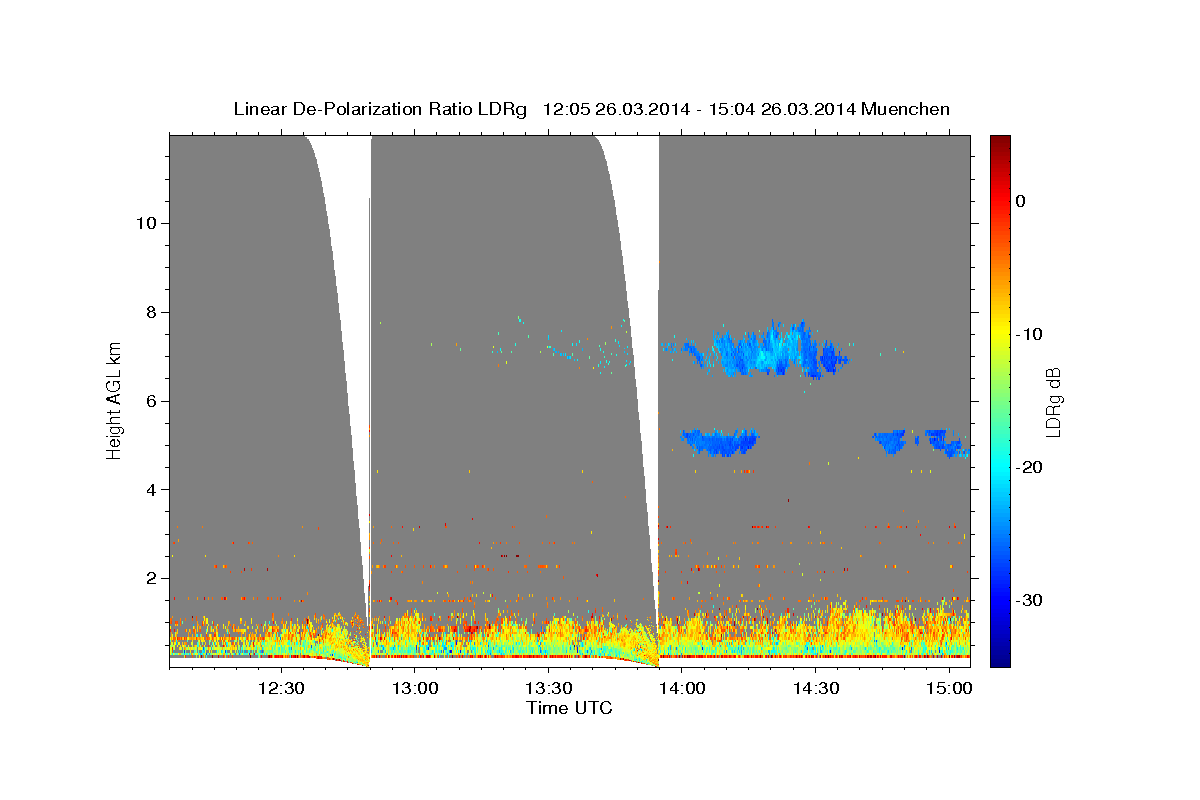Viewport: 1200px width, 800px height.
Task: Click the dark blue bottom of the colorbar
Action: [1000, 655]
